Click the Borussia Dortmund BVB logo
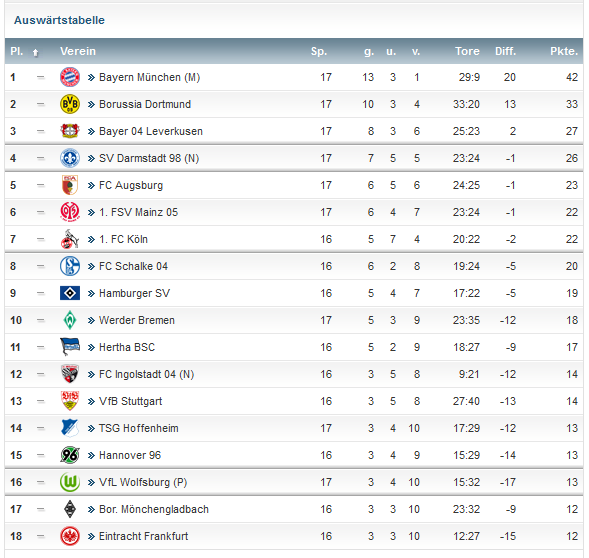This screenshot has height=558, width=589. [x=70, y=104]
